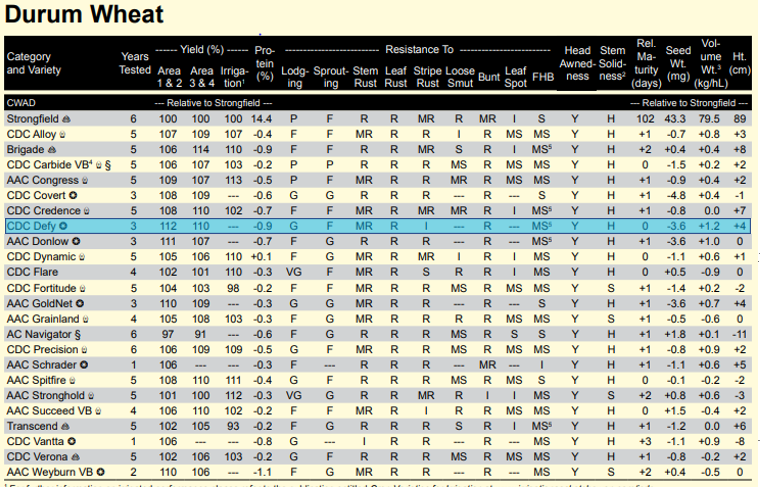
Task: Click the FHB column header
Action: tap(542, 77)
